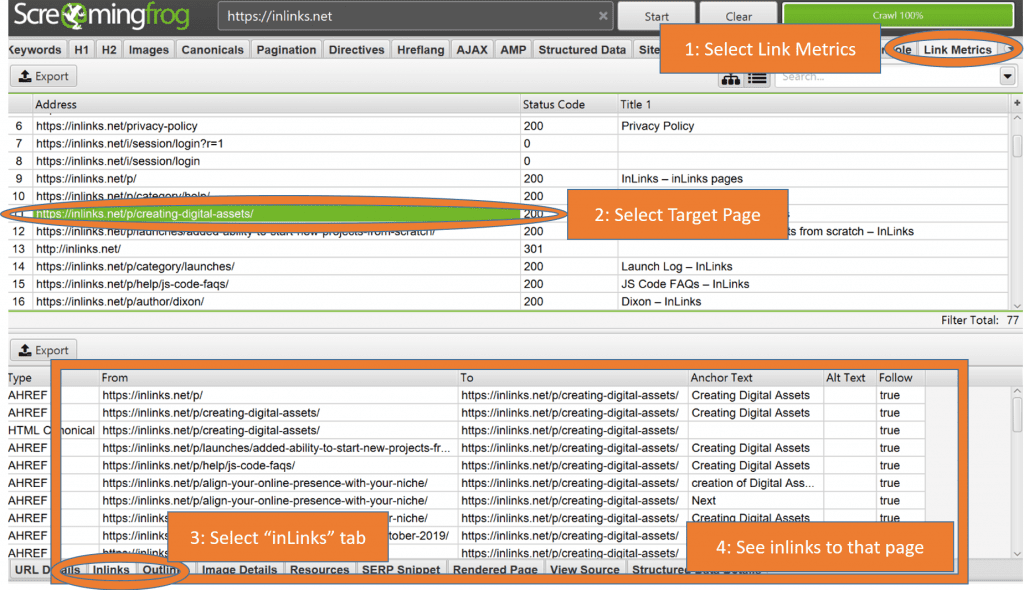Add column with the plus icon
The height and width of the screenshot is (590, 1024).
point(1017,103)
